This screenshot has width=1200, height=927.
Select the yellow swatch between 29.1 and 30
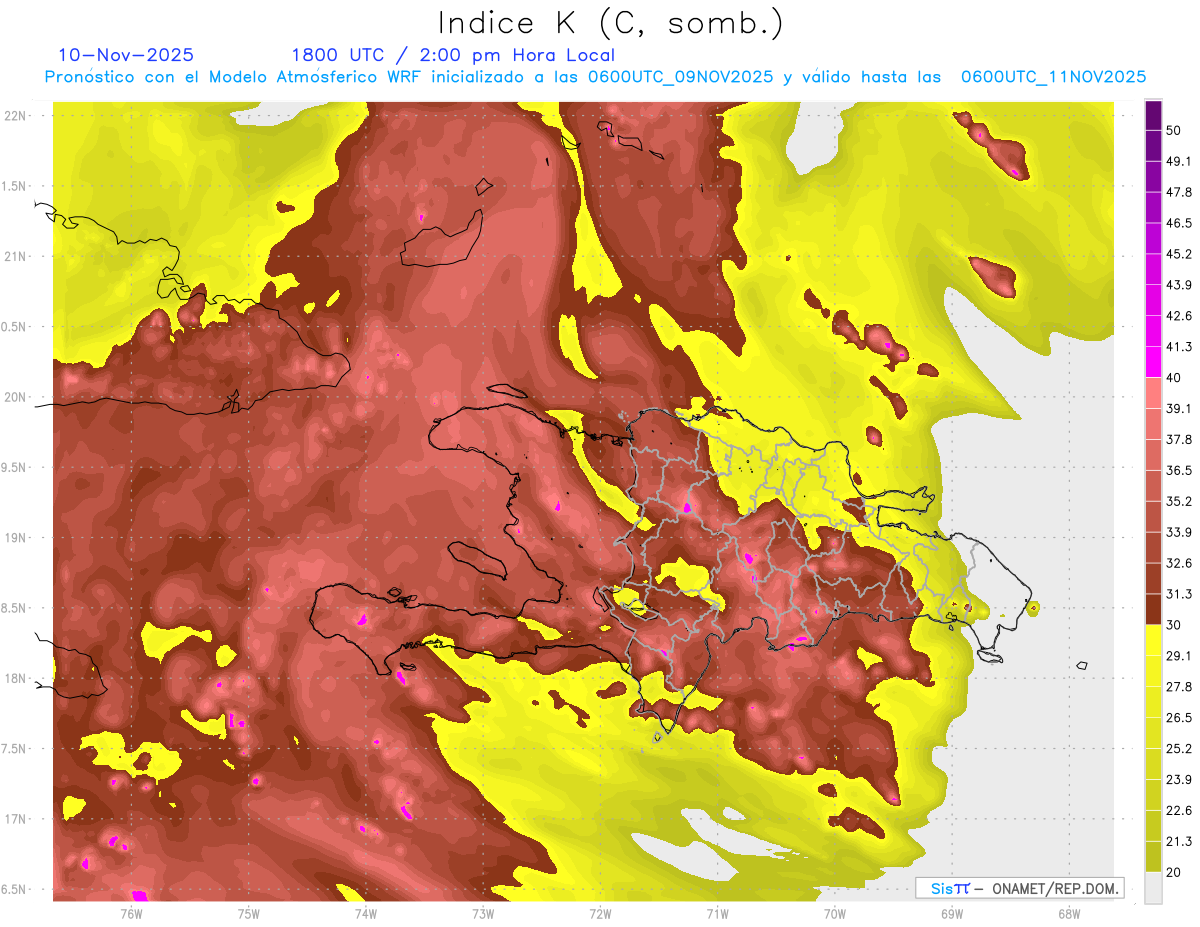click(1153, 640)
